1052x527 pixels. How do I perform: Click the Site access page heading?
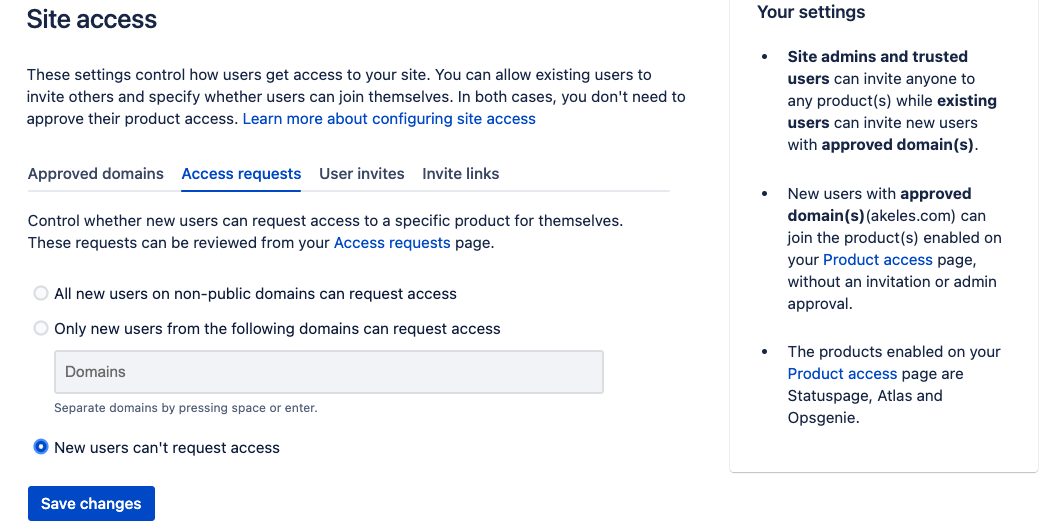point(92,19)
